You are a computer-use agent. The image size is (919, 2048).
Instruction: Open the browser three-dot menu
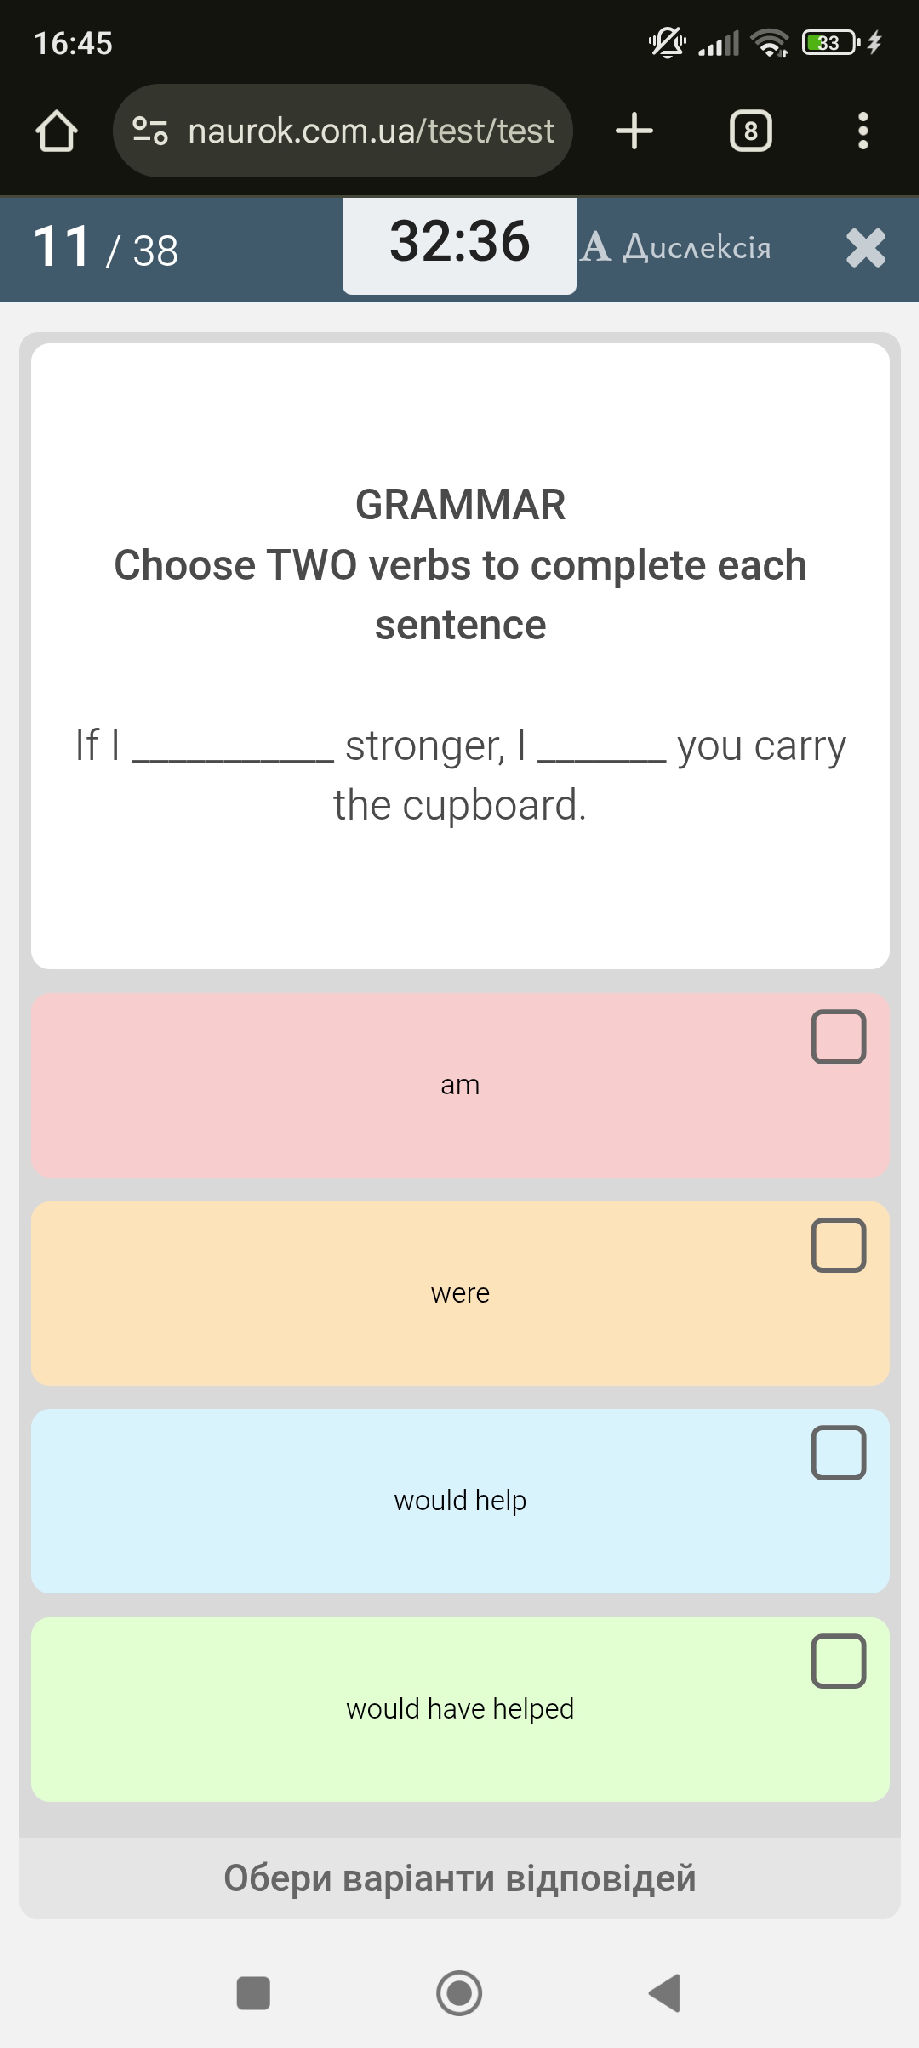(863, 131)
